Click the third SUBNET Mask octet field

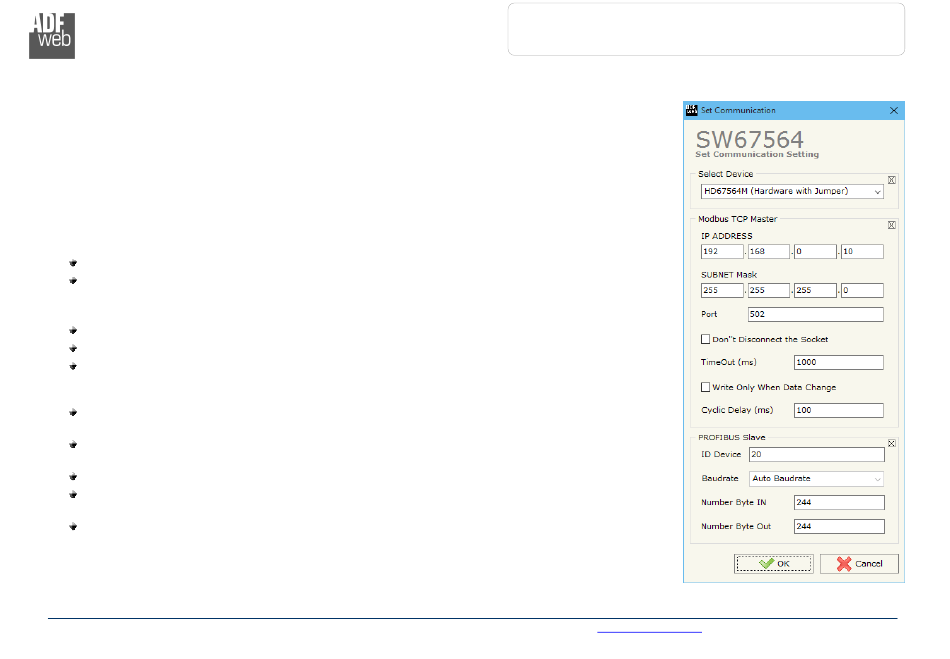click(x=815, y=291)
